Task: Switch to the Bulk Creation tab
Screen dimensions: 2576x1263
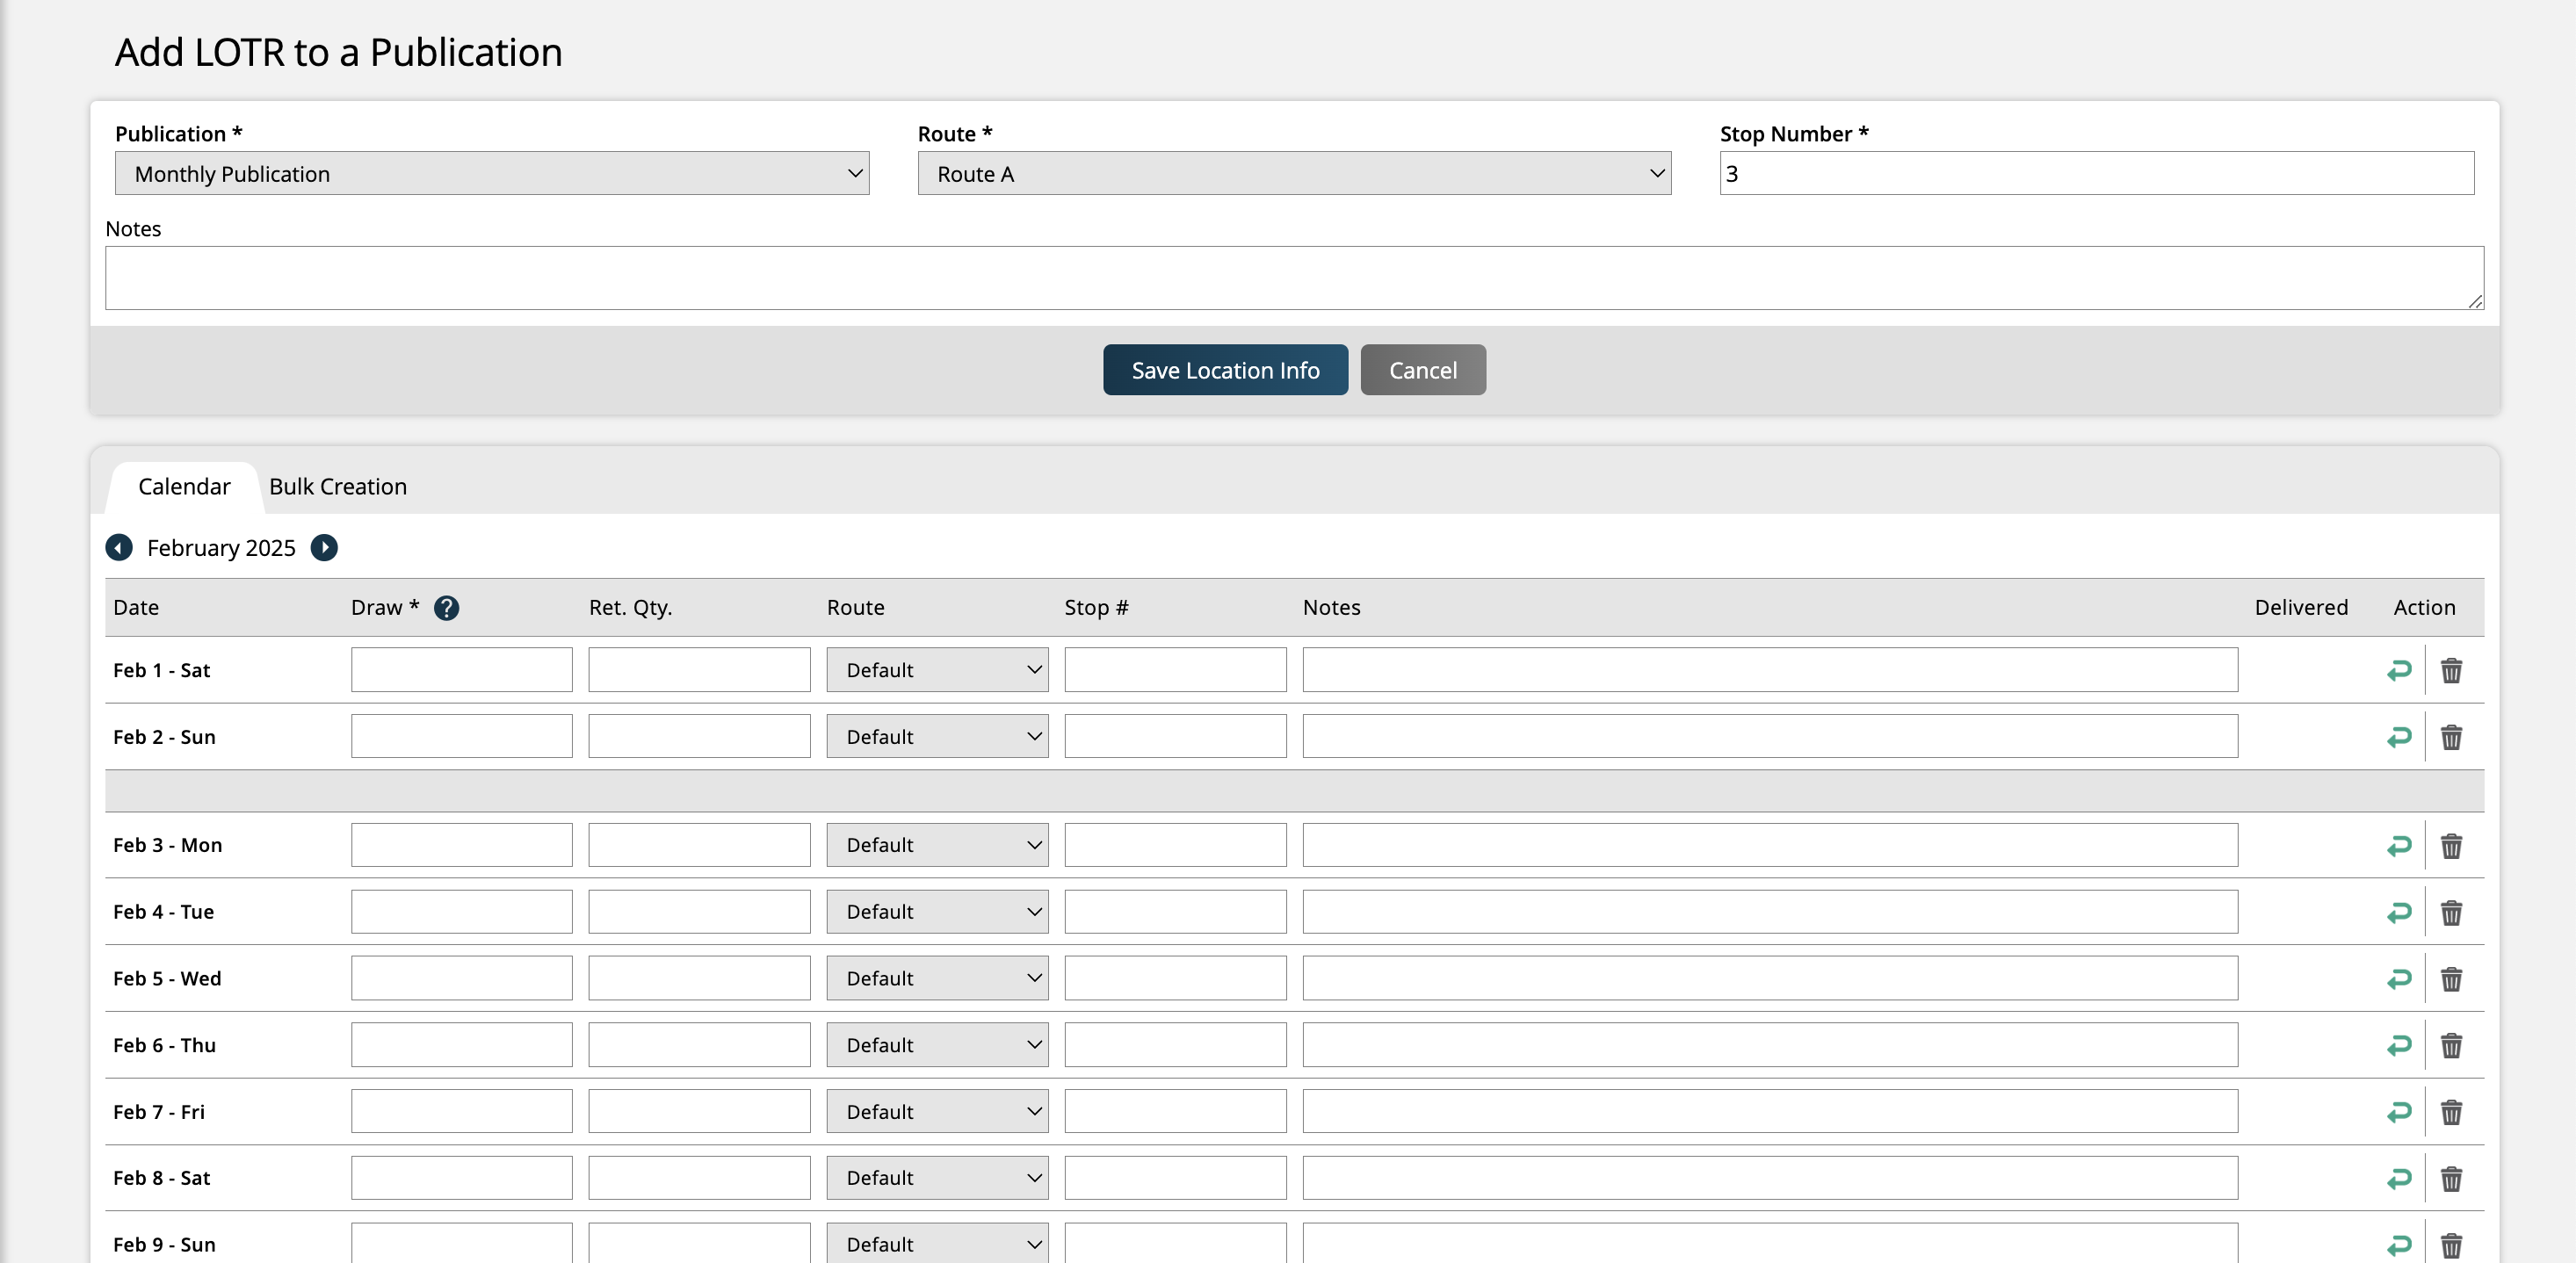Action: click(x=338, y=487)
